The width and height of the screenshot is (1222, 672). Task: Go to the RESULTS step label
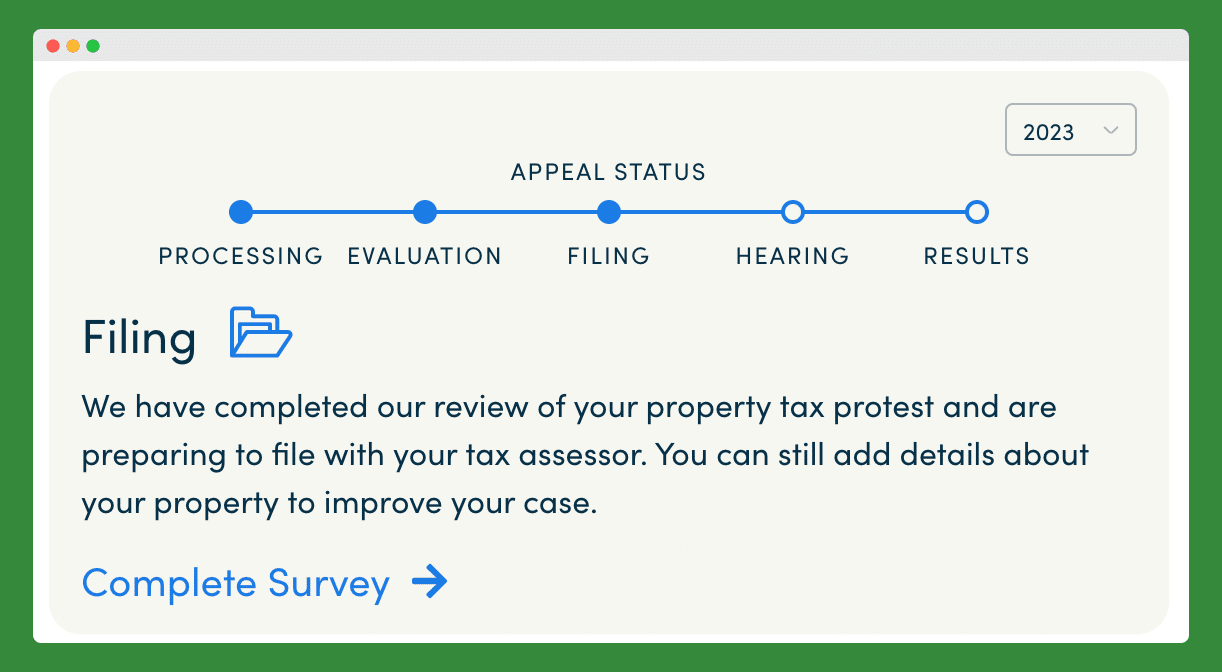point(977,256)
